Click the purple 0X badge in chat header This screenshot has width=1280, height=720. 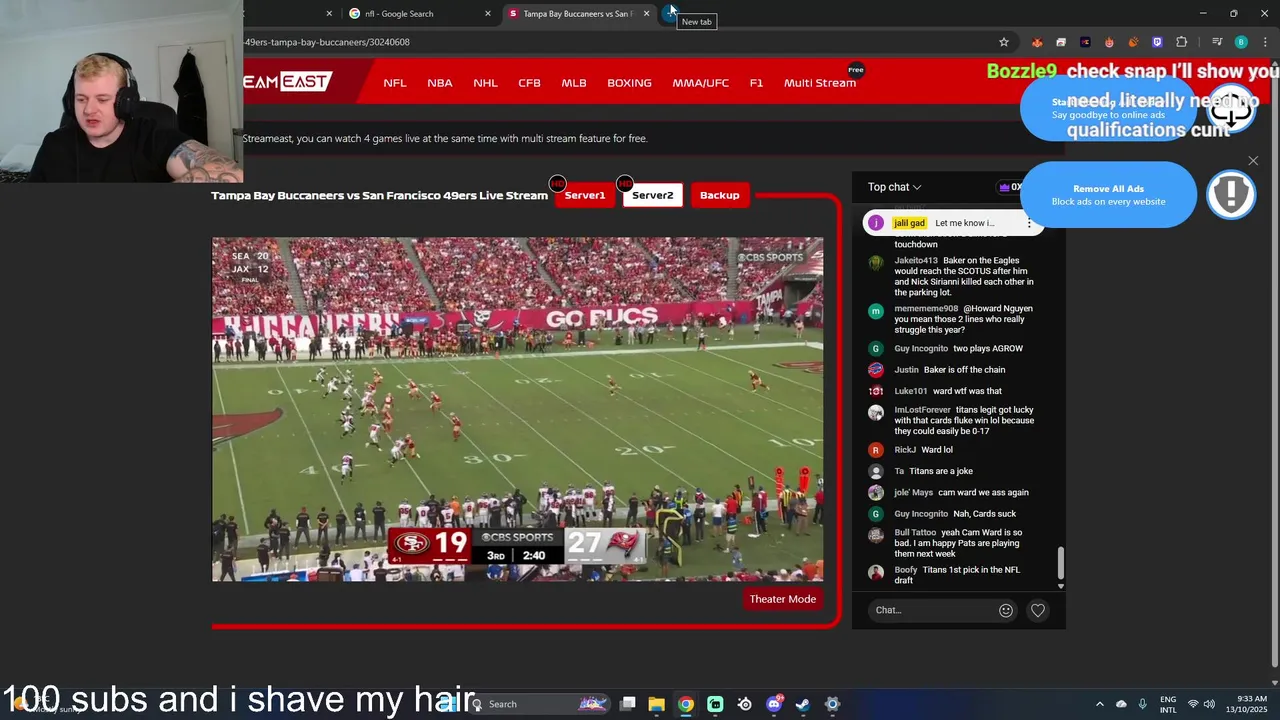[1010, 187]
